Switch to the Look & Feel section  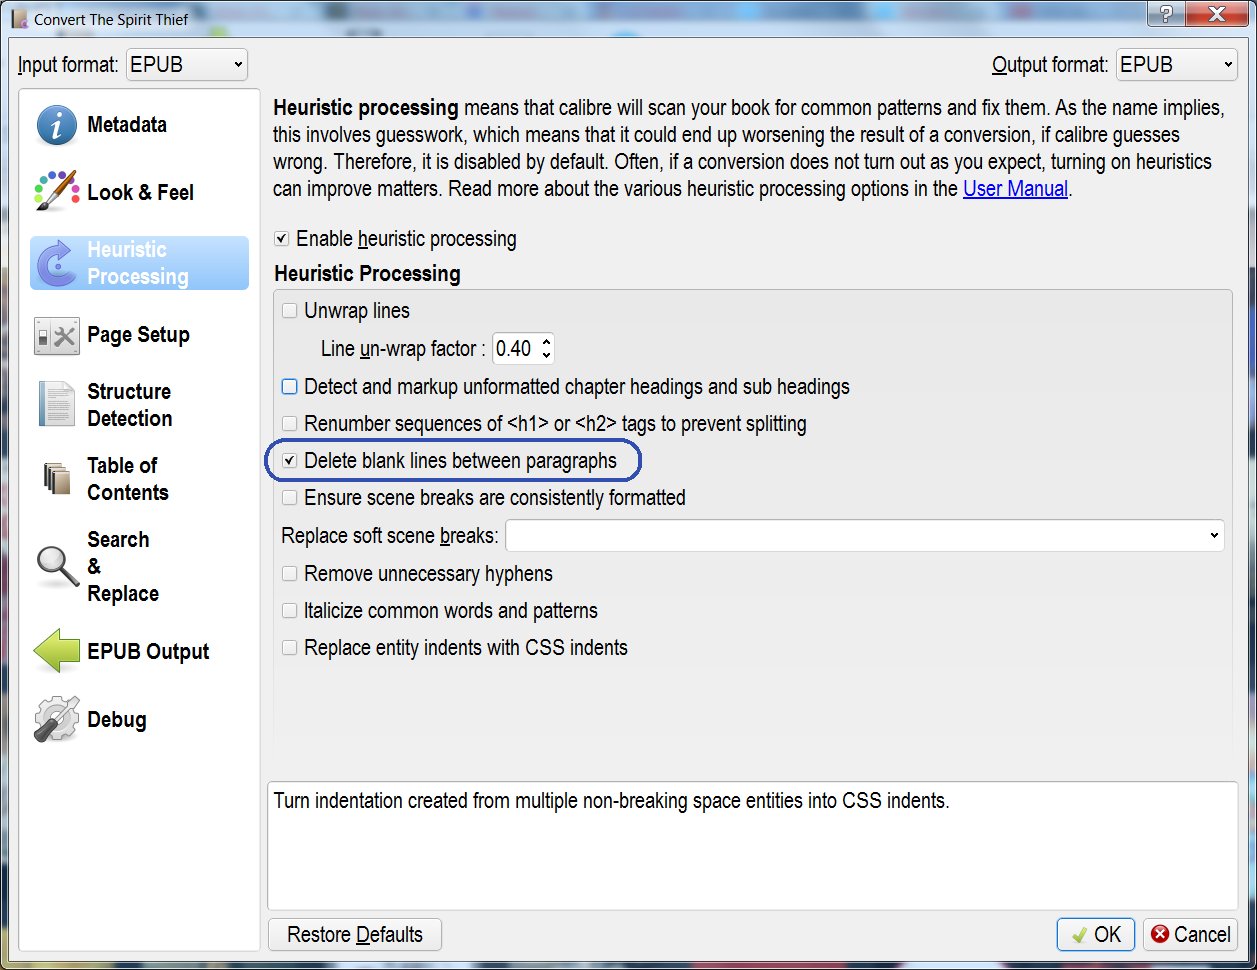tap(139, 193)
